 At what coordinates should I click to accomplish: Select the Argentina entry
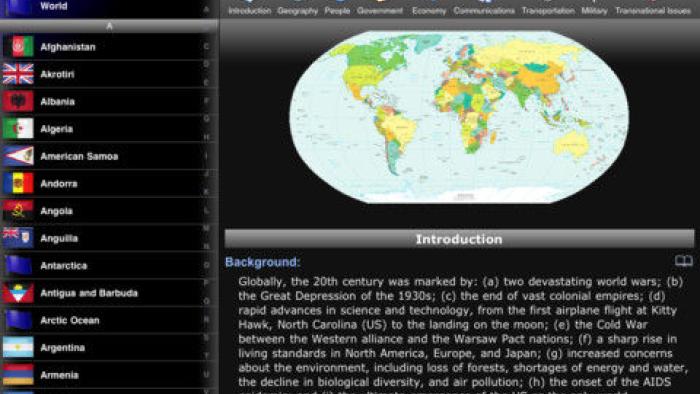pos(109,348)
